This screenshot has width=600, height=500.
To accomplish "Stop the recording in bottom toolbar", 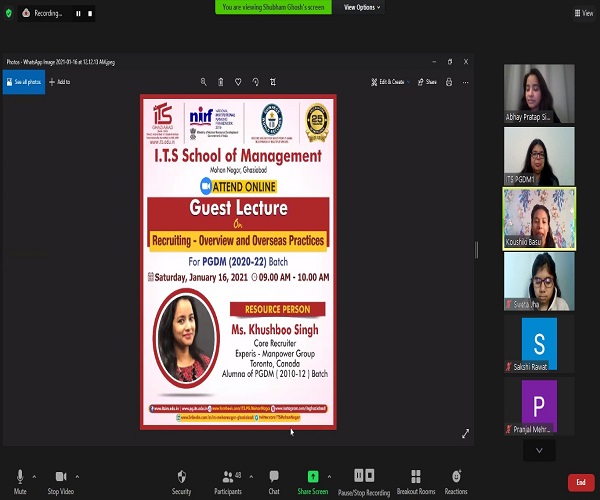I will pyautogui.click(x=370, y=476).
